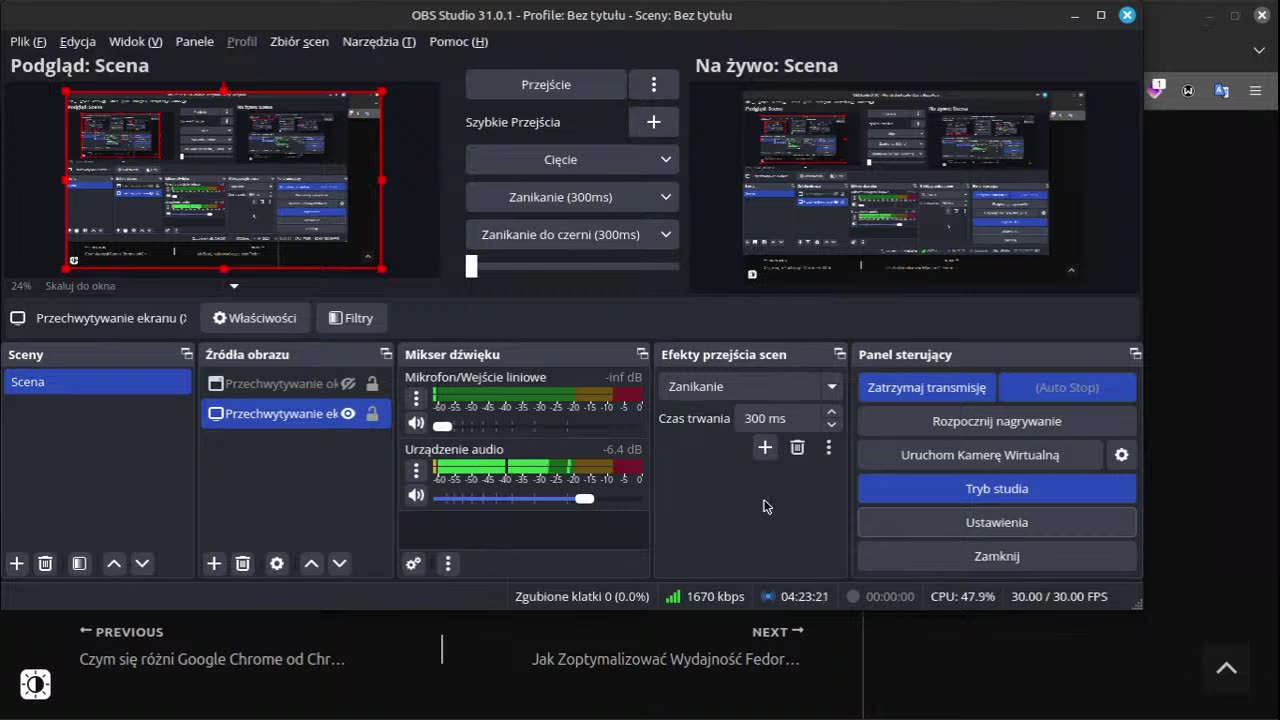
Task: Open Edycja menu
Action: tap(78, 42)
